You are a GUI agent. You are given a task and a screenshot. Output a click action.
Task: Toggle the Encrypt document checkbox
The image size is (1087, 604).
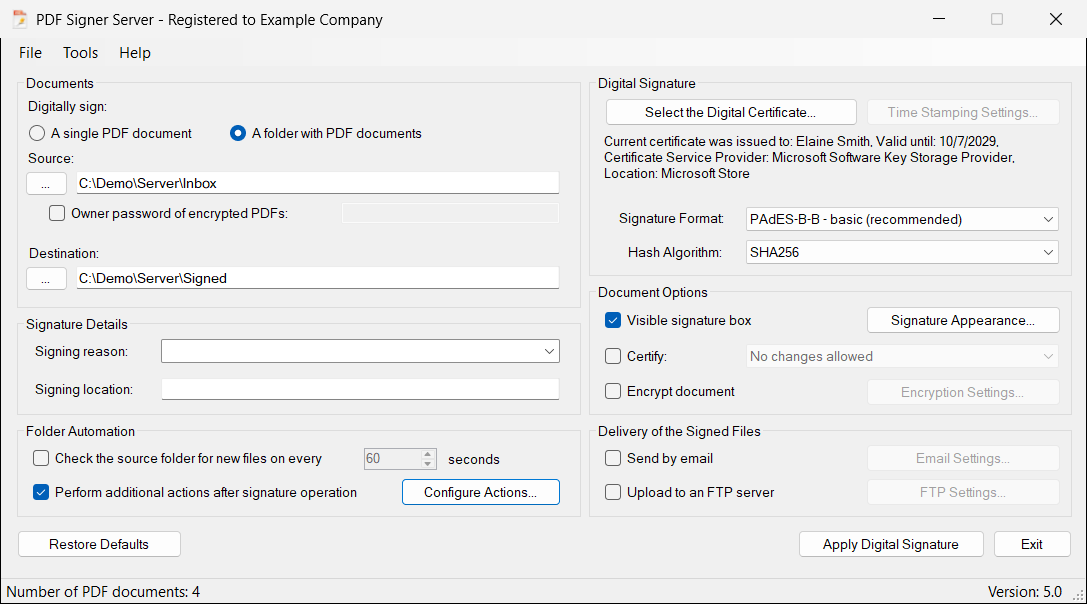613,391
